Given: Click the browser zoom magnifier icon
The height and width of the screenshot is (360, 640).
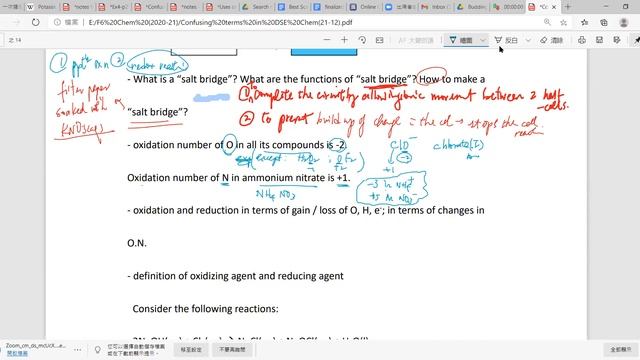Looking at the screenshot, I should (547, 22).
